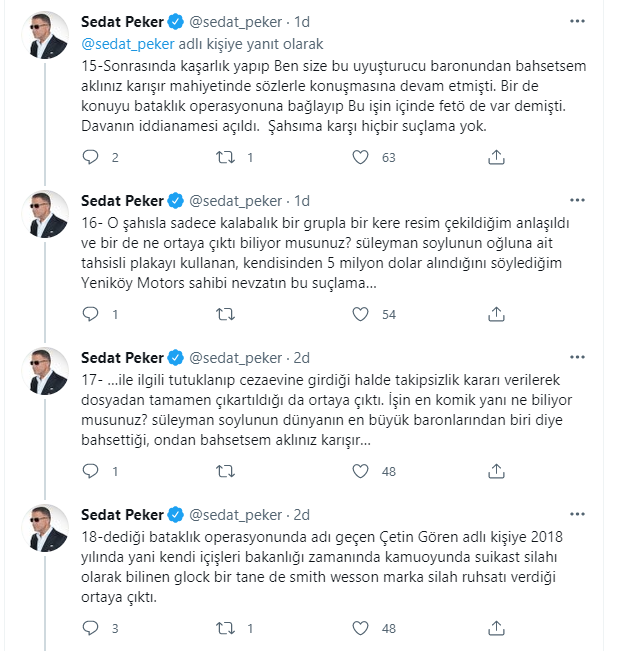The height and width of the screenshot is (651, 624).
Task: Like tweet 16 with 54 likes
Action: click(x=360, y=314)
